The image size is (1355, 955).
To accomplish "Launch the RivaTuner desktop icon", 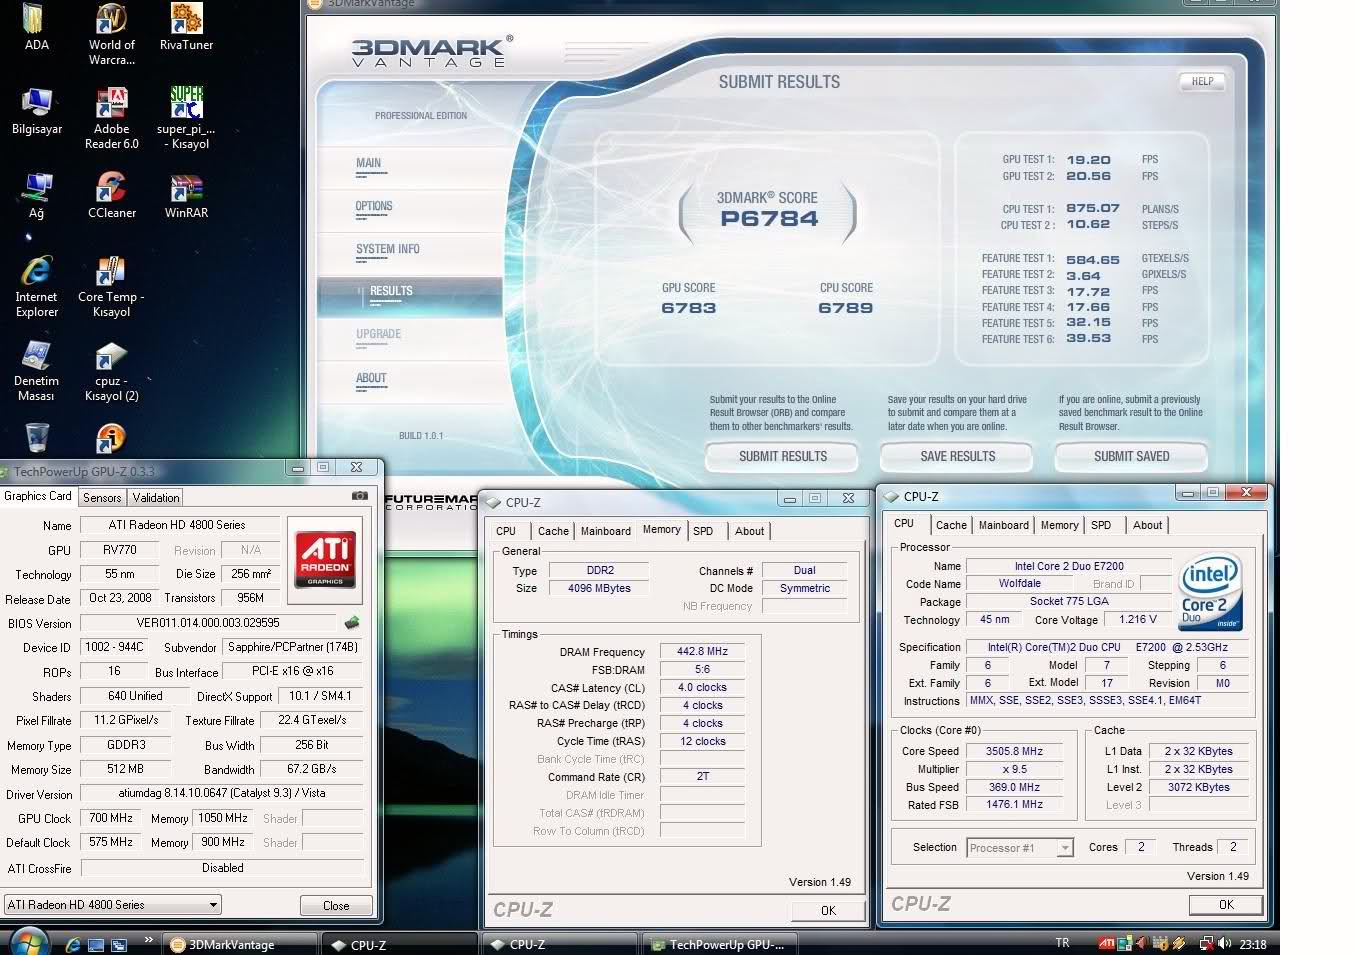I will (186, 28).
